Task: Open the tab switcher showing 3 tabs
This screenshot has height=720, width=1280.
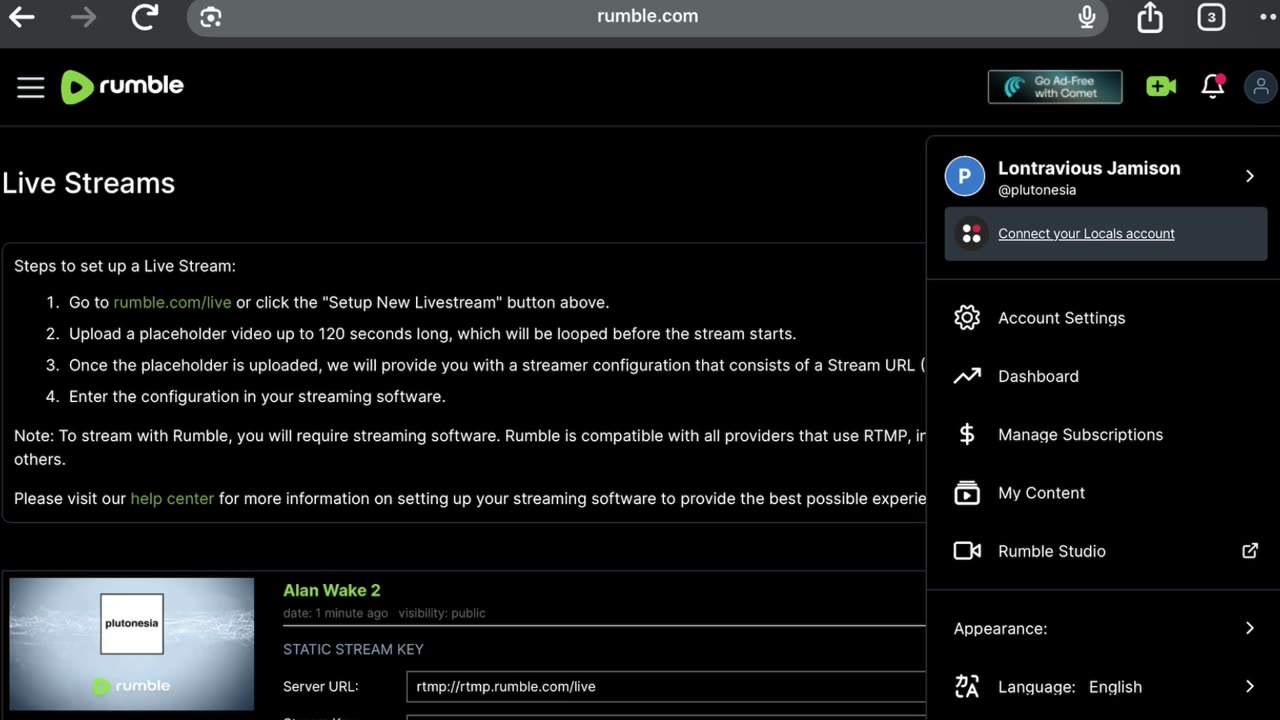Action: coord(1211,17)
